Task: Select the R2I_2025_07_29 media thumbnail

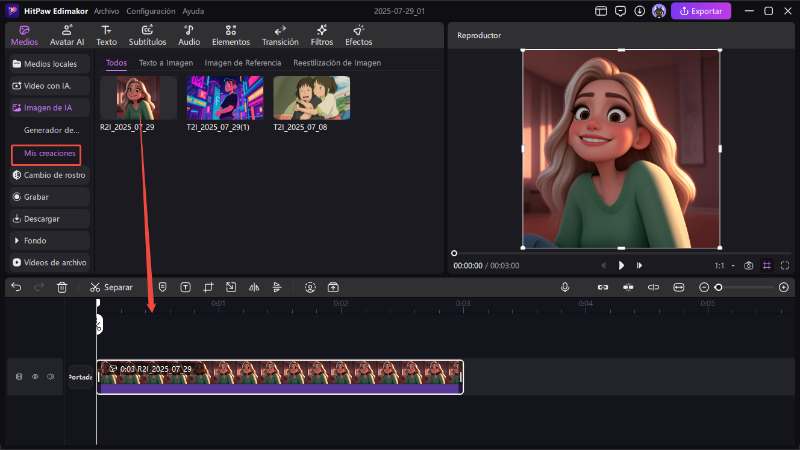Action: point(138,98)
